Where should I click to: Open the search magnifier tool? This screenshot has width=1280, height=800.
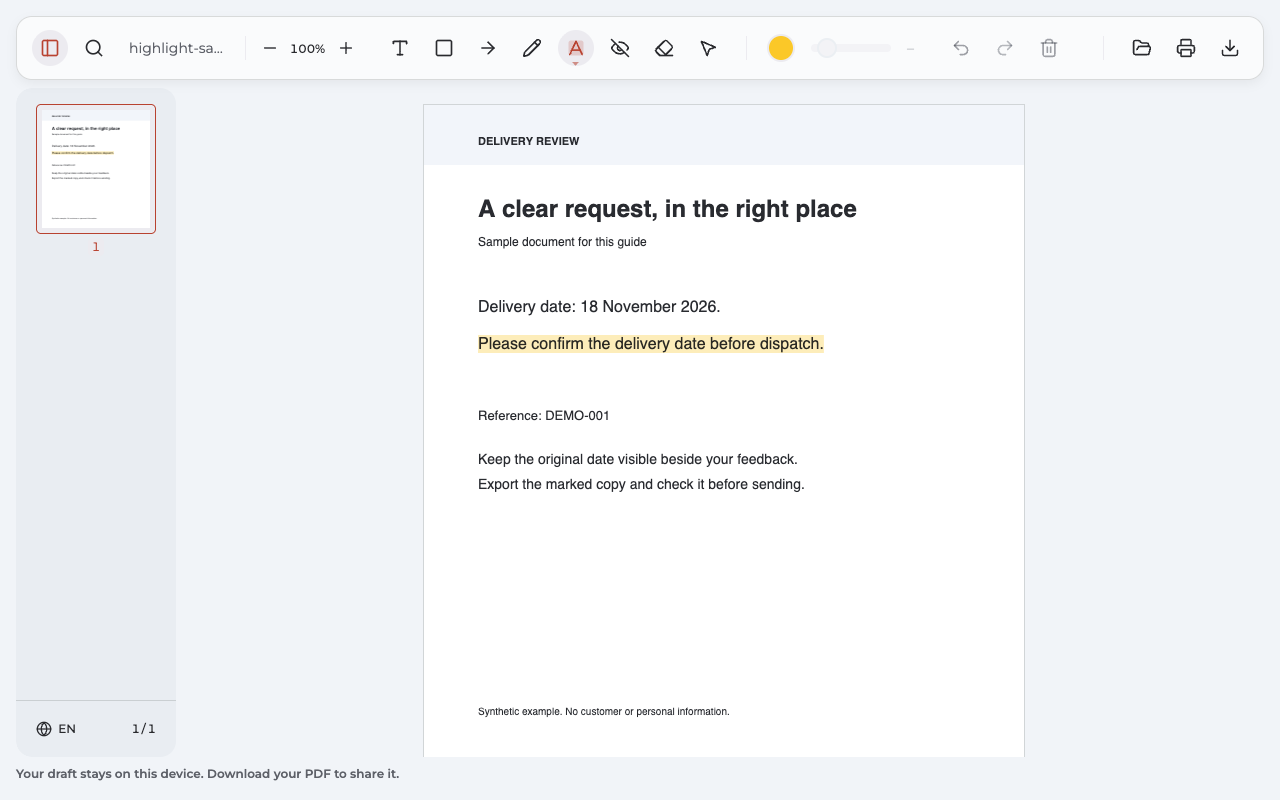94,48
